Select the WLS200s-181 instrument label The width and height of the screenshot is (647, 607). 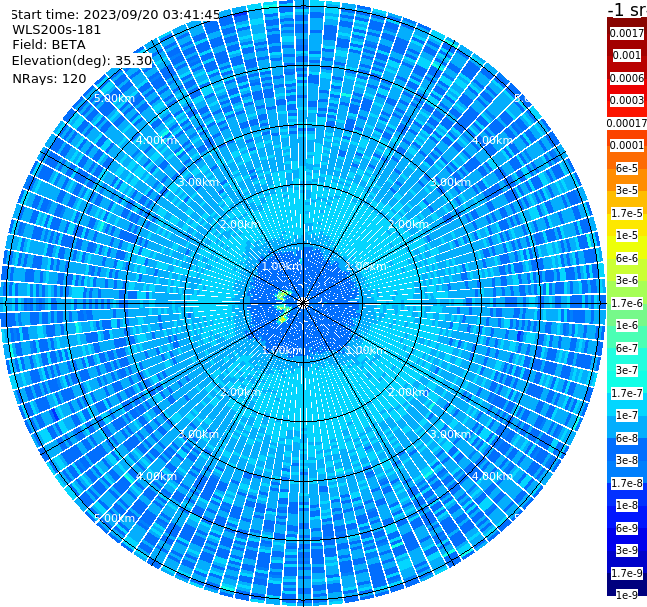57,30
